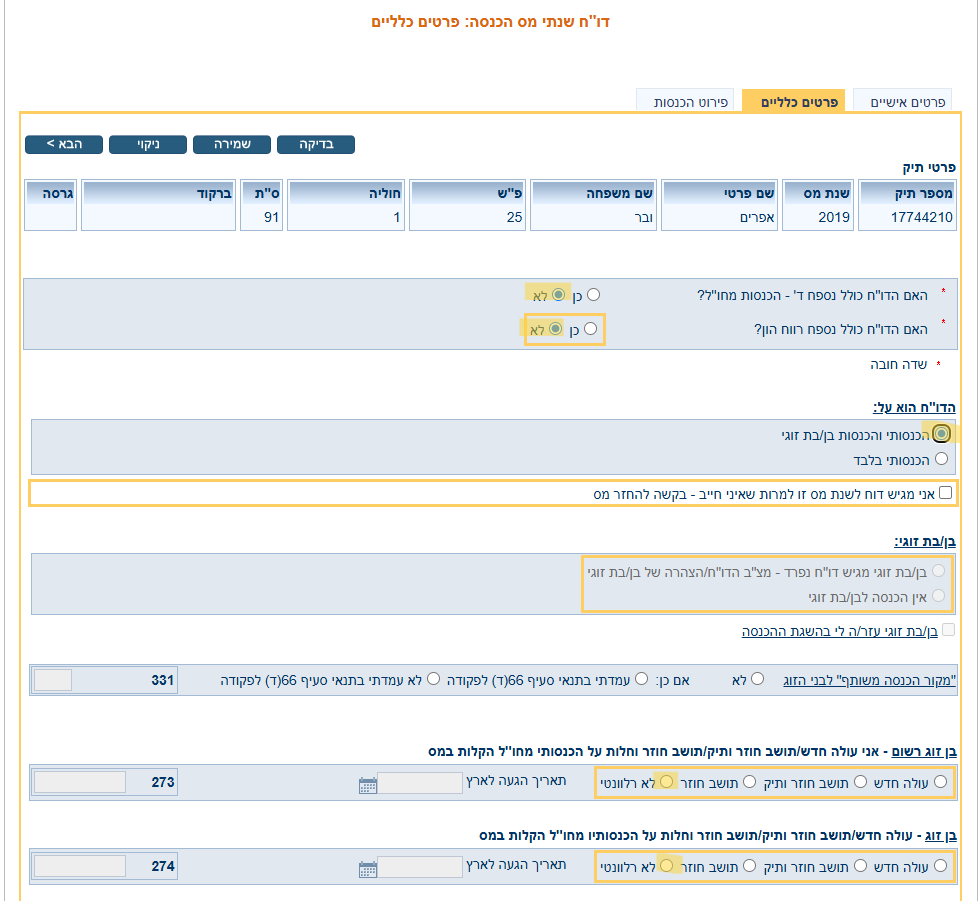This screenshot has width=979, height=901.
Task: Switch to the פירוט הכנסות tab
Action: 685,101
